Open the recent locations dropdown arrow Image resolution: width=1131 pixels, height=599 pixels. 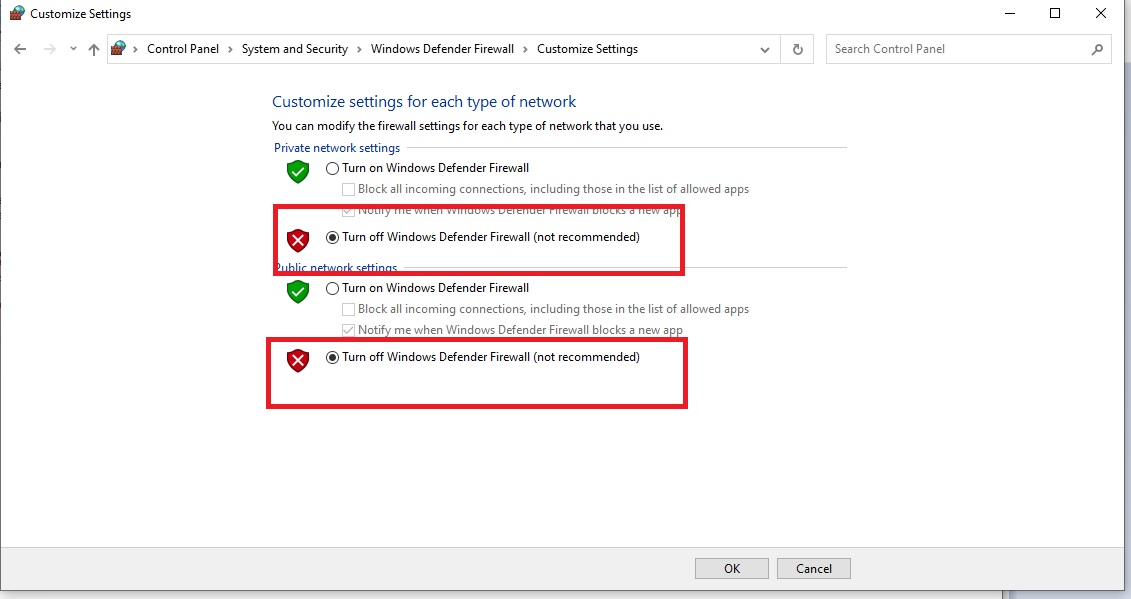pyautogui.click(x=73, y=49)
